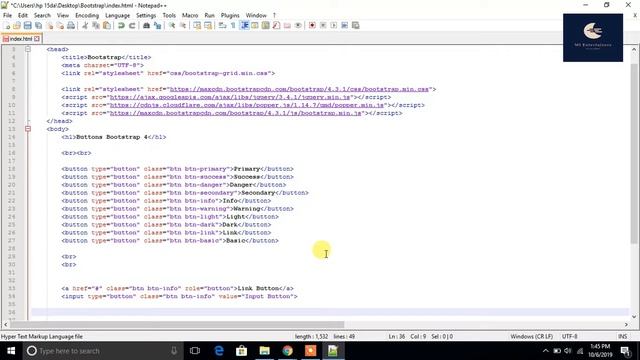
Task: Click the Paste toolbar icon
Action: point(107,25)
